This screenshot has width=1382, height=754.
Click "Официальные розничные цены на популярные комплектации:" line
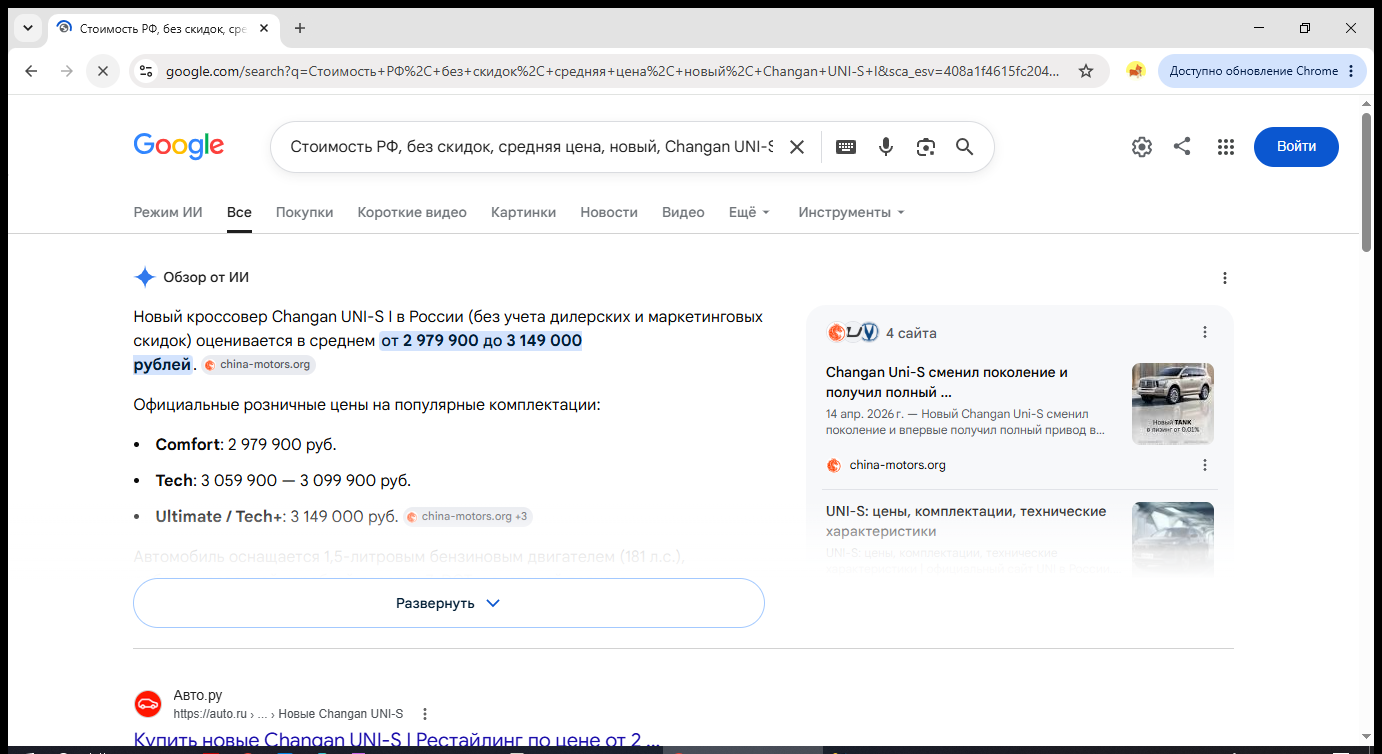[366, 405]
